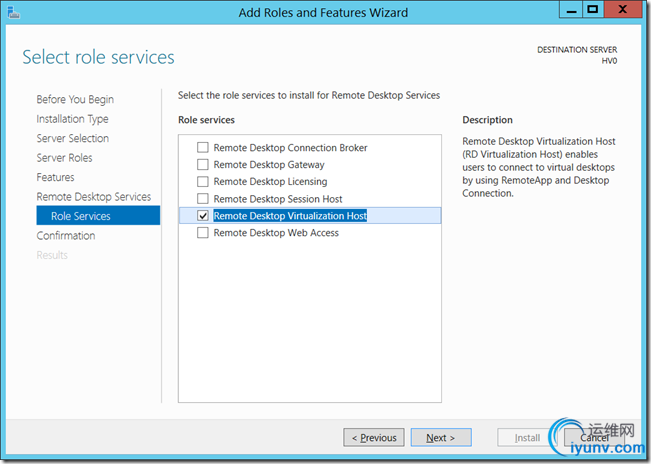Check the Remote Desktop Web Access box

[203, 233]
